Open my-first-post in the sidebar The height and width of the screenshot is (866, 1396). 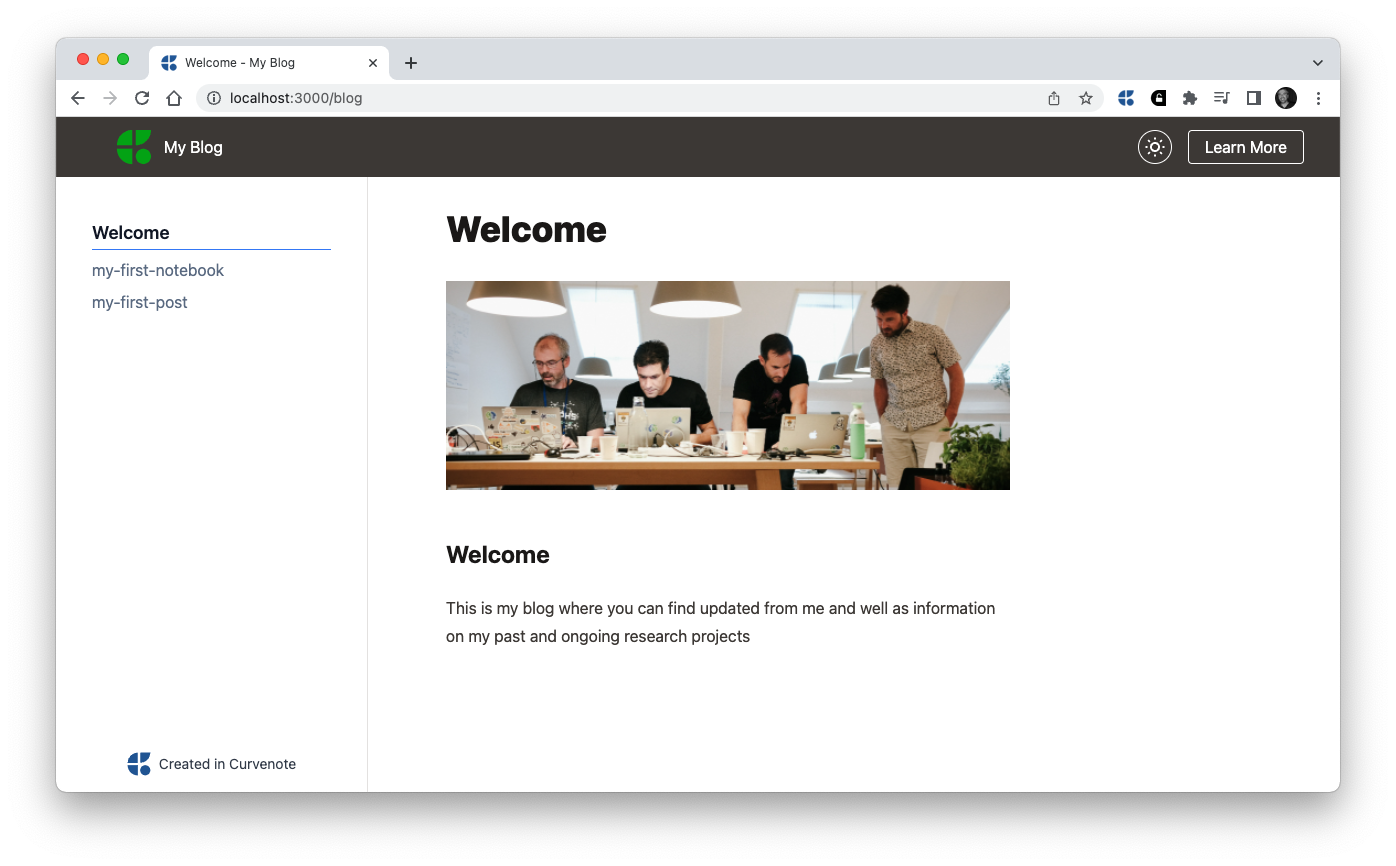pyautogui.click(x=140, y=302)
